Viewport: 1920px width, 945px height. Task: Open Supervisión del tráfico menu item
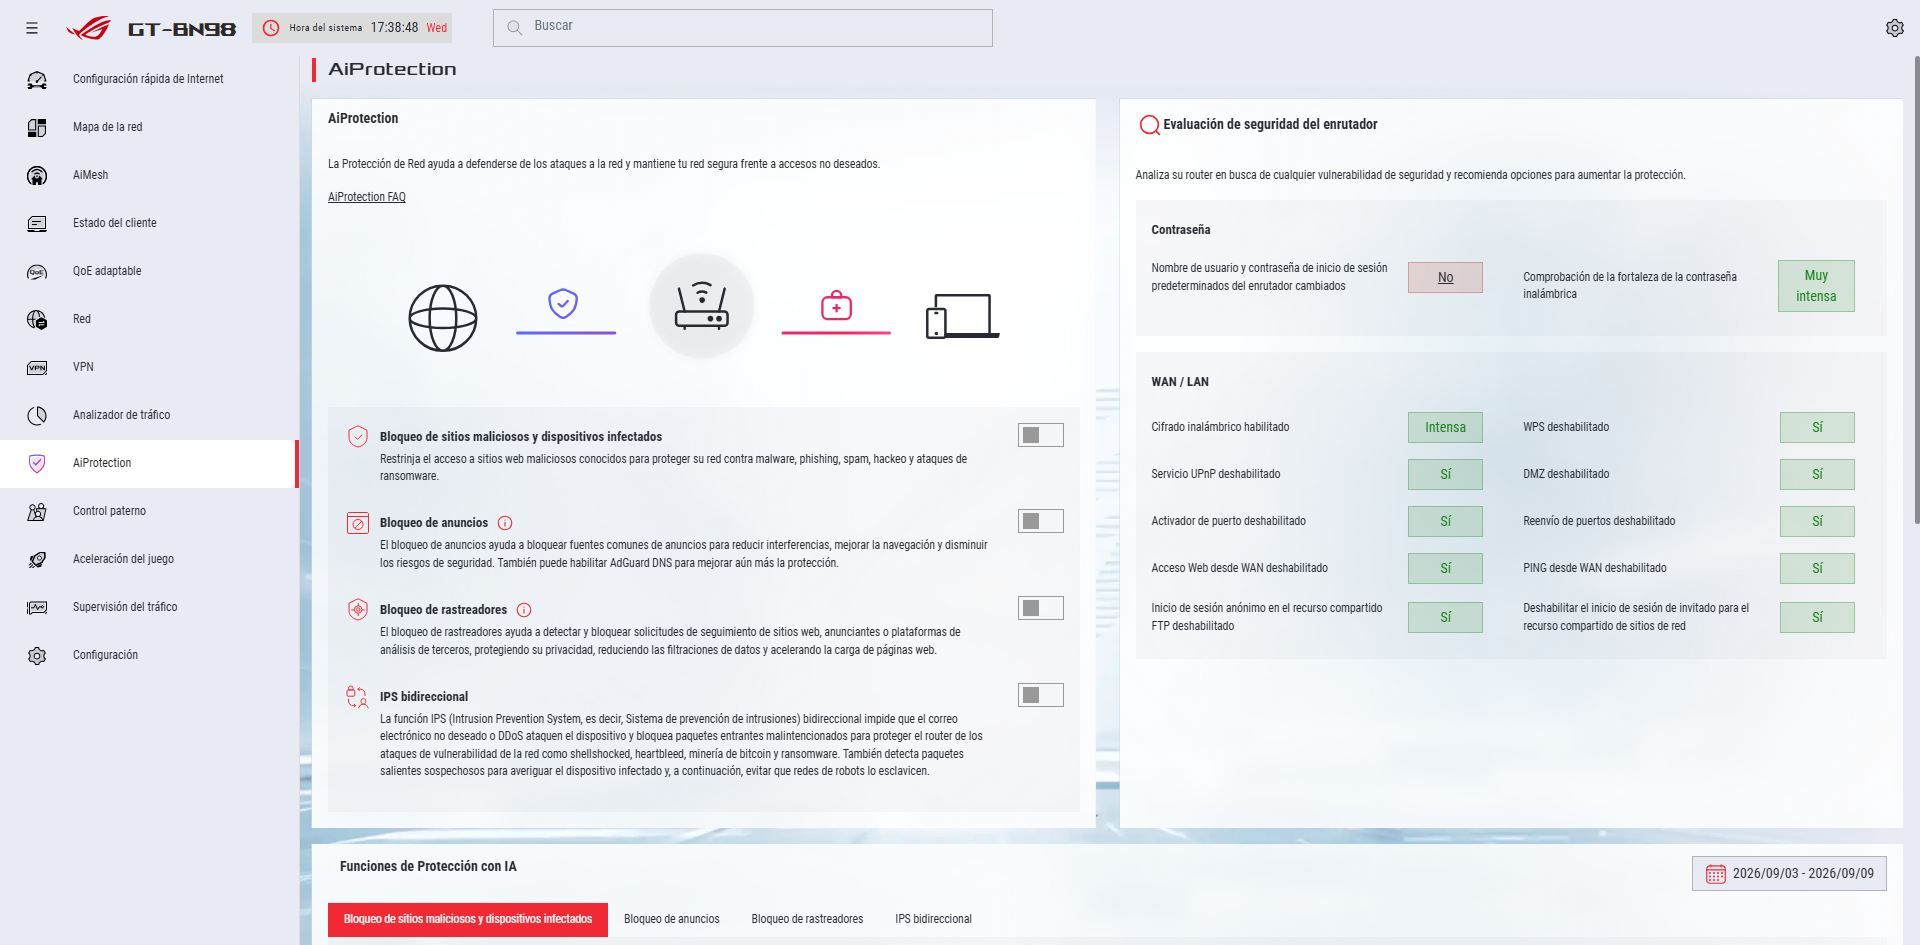coord(149,607)
